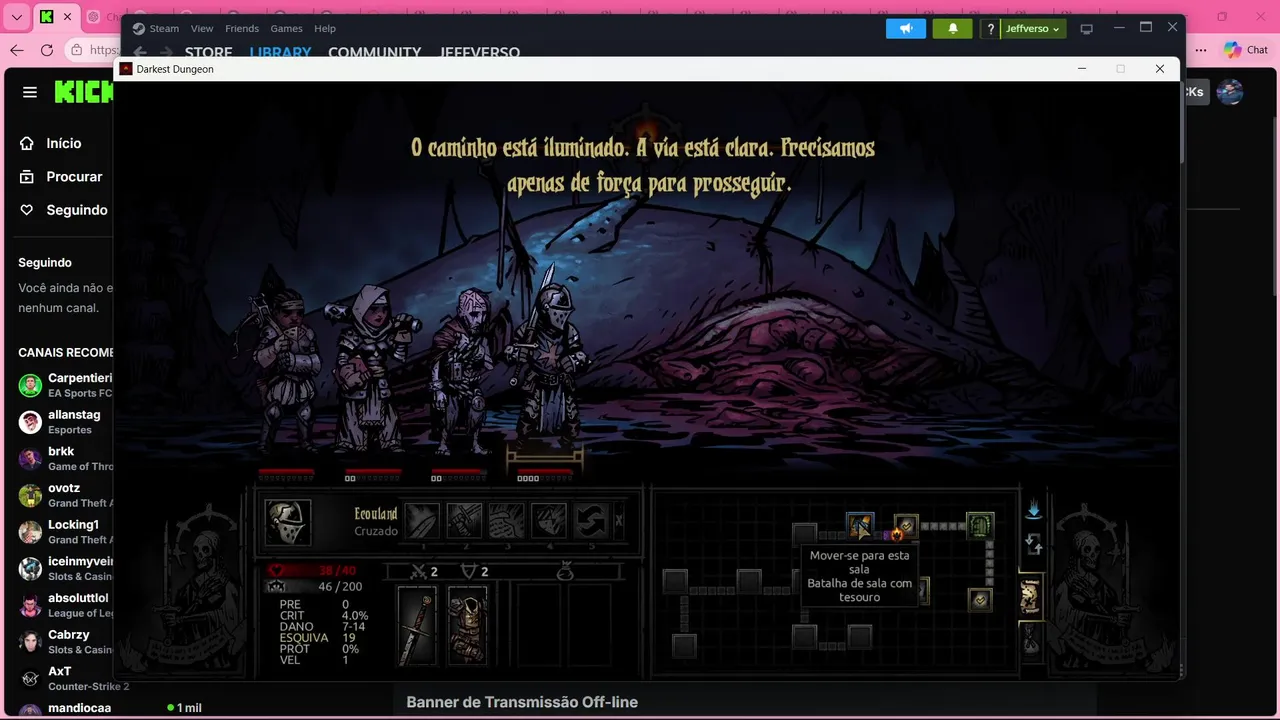
Task: Open Seguindo in Kick sidebar
Action: 63,210
